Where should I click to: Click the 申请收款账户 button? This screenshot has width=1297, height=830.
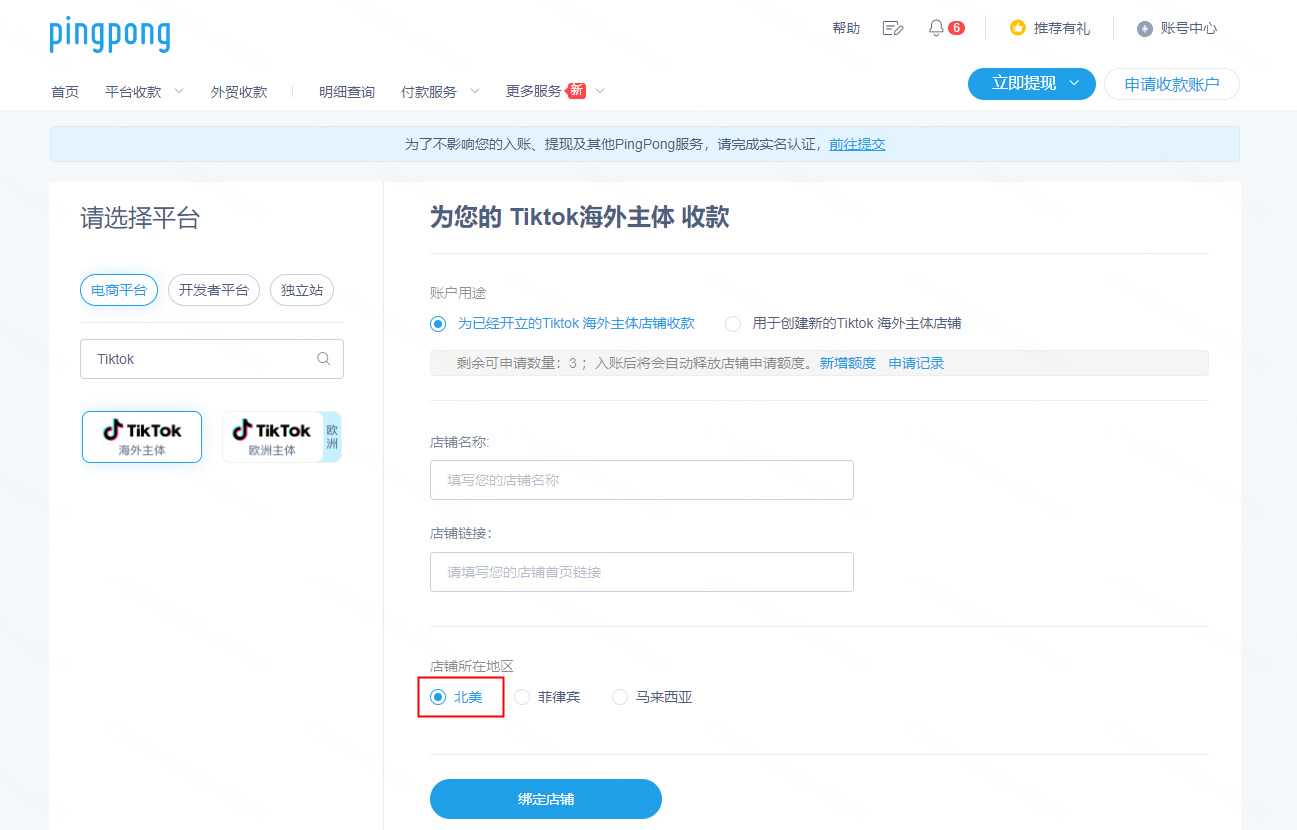(1172, 84)
